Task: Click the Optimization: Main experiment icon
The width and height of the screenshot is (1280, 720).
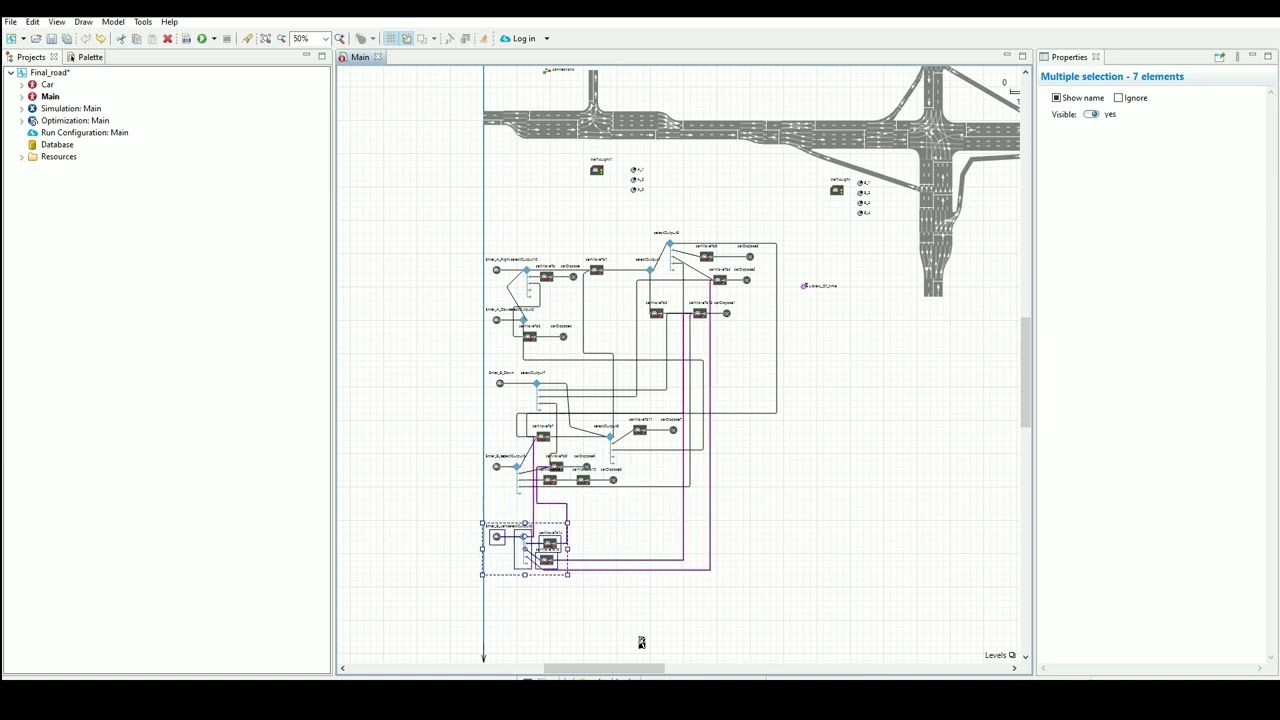Action: (x=32, y=121)
